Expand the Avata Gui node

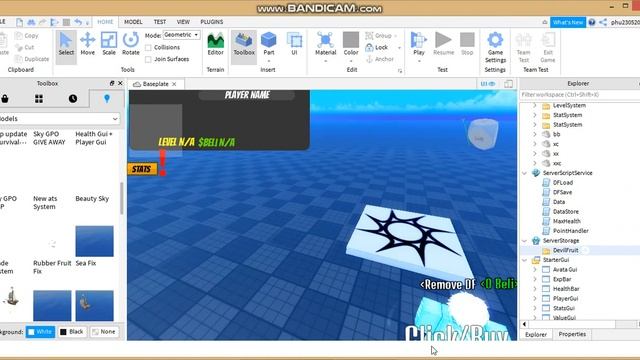535,270
